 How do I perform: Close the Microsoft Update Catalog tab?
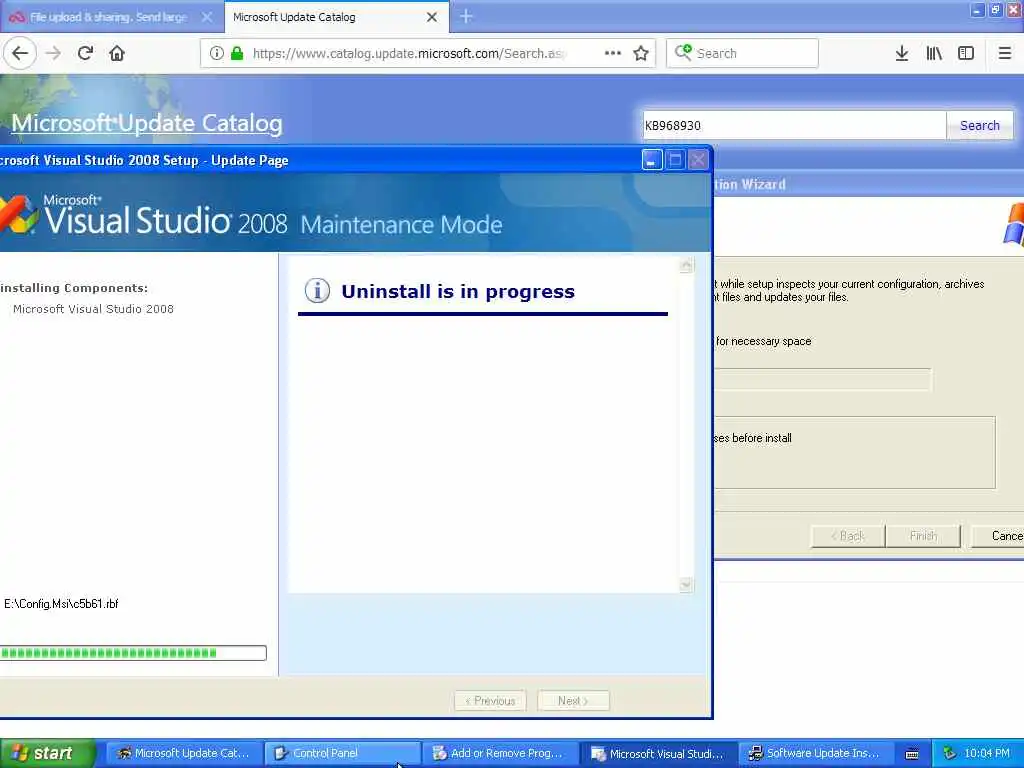click(432, 17)
